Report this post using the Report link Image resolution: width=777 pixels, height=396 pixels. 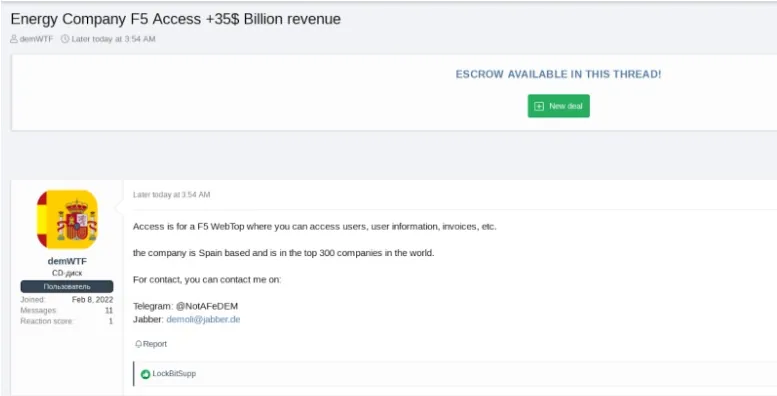point(155,344)
